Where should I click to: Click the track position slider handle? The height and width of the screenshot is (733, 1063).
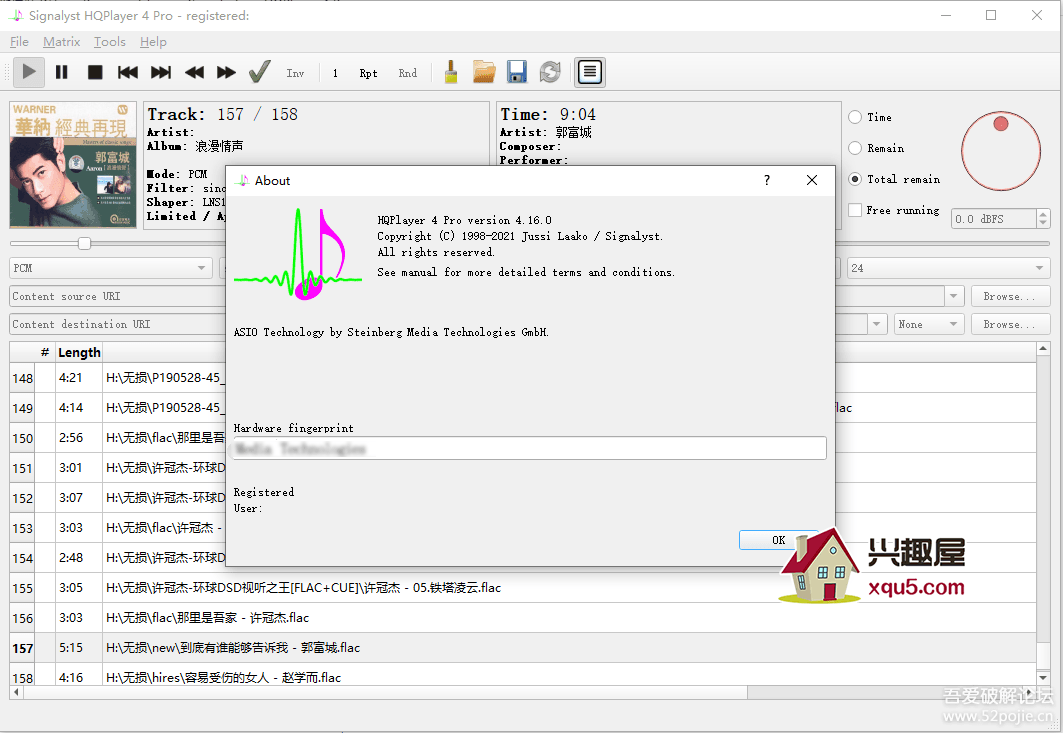coord(84,243)
